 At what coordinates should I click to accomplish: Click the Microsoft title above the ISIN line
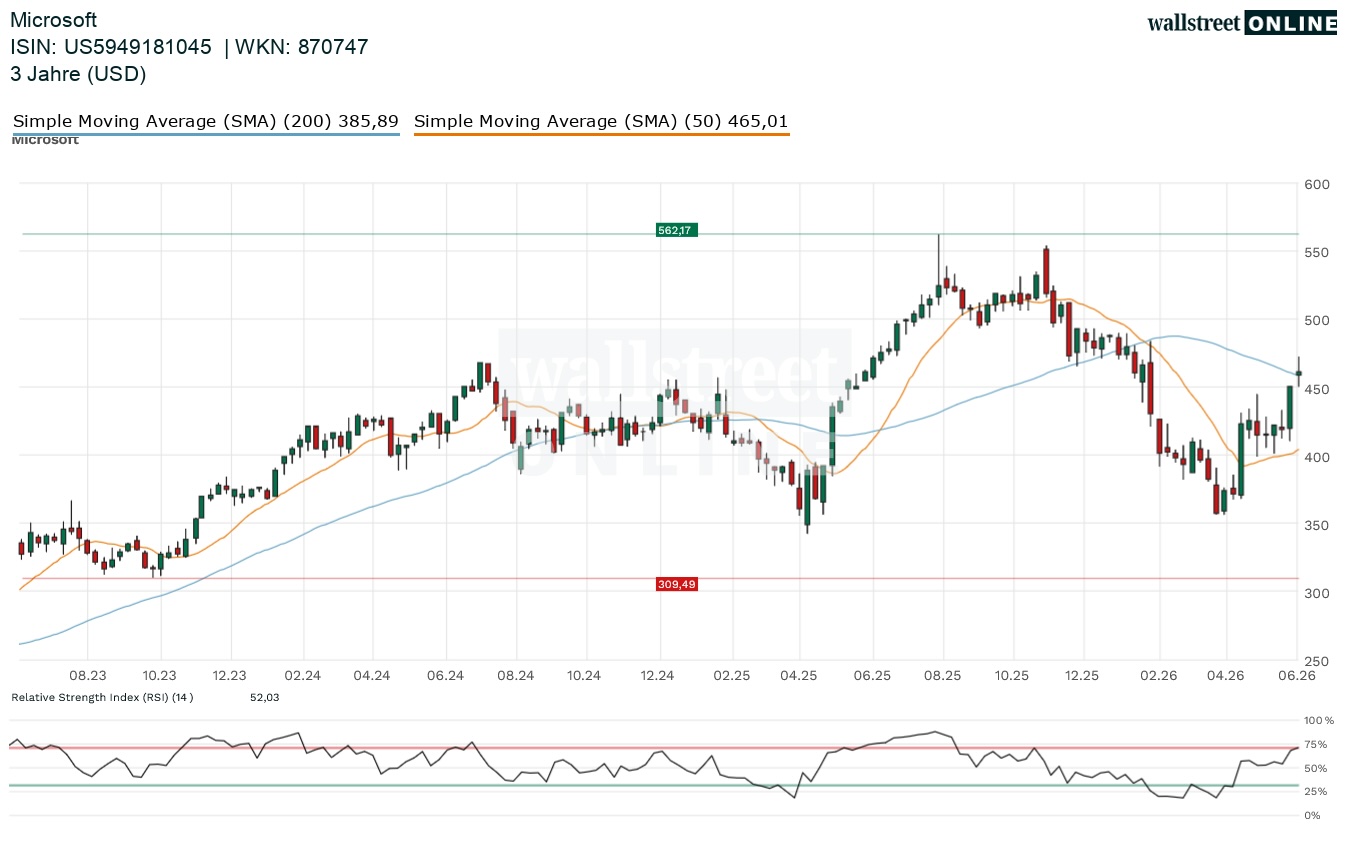[x=54, y=20]
